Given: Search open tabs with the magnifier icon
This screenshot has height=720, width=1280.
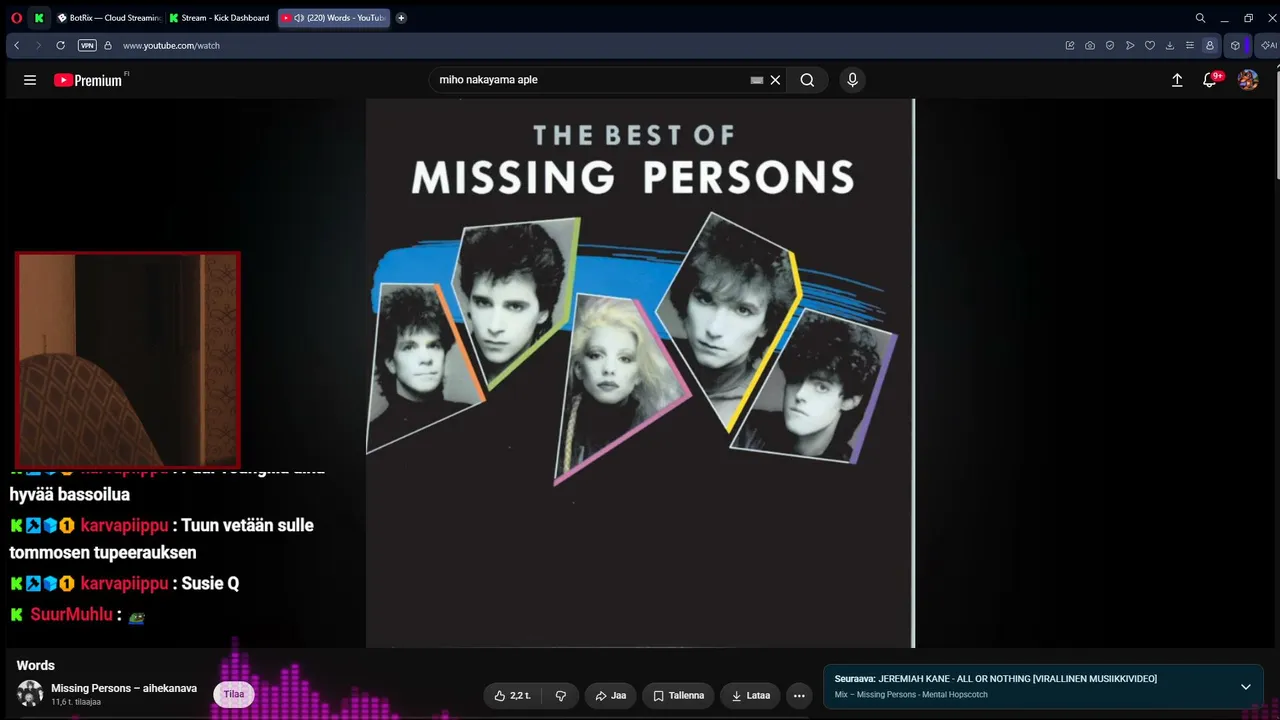Looking at the screenshot, I should [1200, 18].
